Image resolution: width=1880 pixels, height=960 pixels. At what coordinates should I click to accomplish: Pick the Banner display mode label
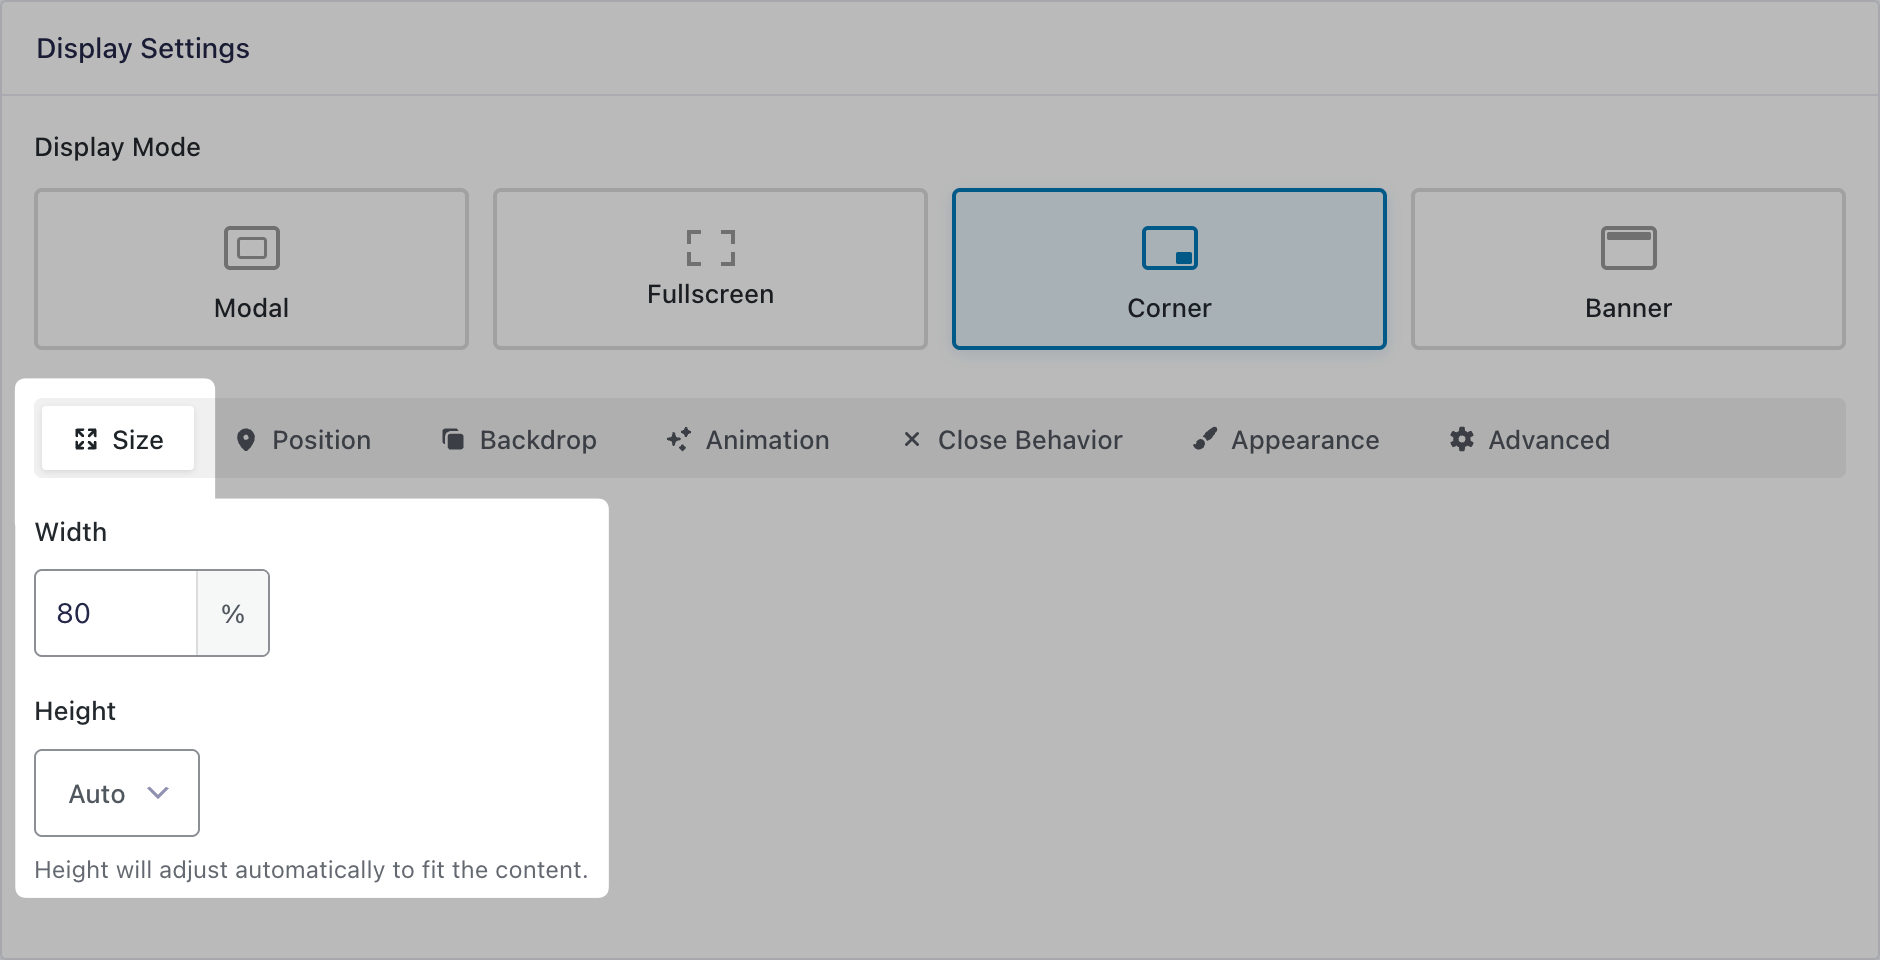1628,308
